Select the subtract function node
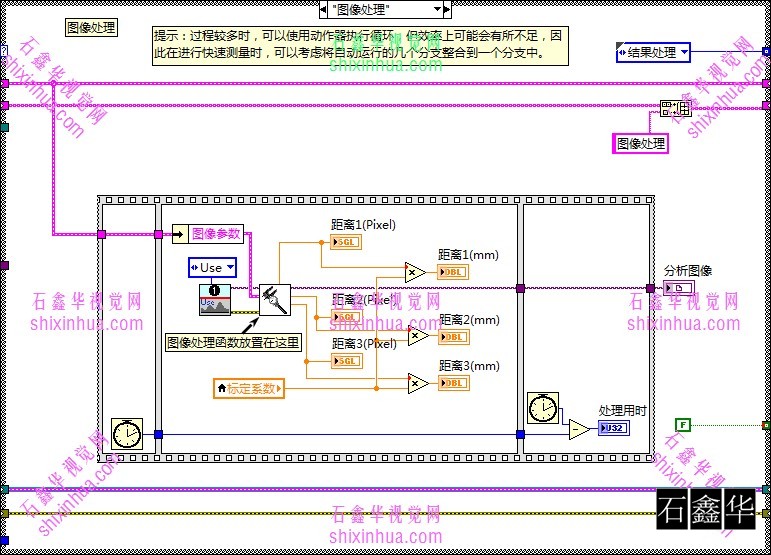 (x=579, y=429)
